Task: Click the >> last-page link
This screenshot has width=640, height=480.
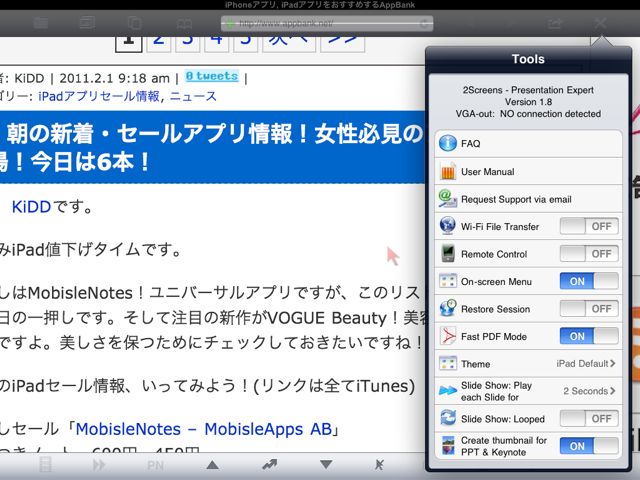Action: pos(342,43)
